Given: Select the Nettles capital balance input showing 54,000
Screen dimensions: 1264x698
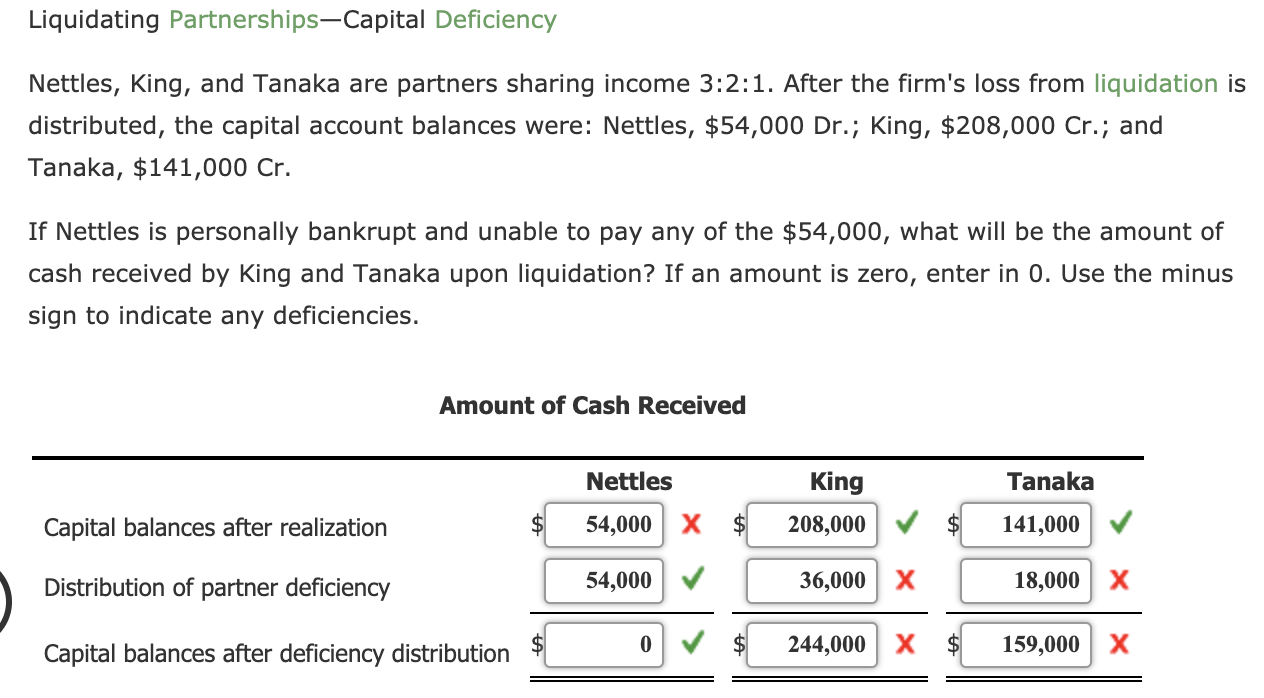Looking at the screenshot, I should 604,524.
